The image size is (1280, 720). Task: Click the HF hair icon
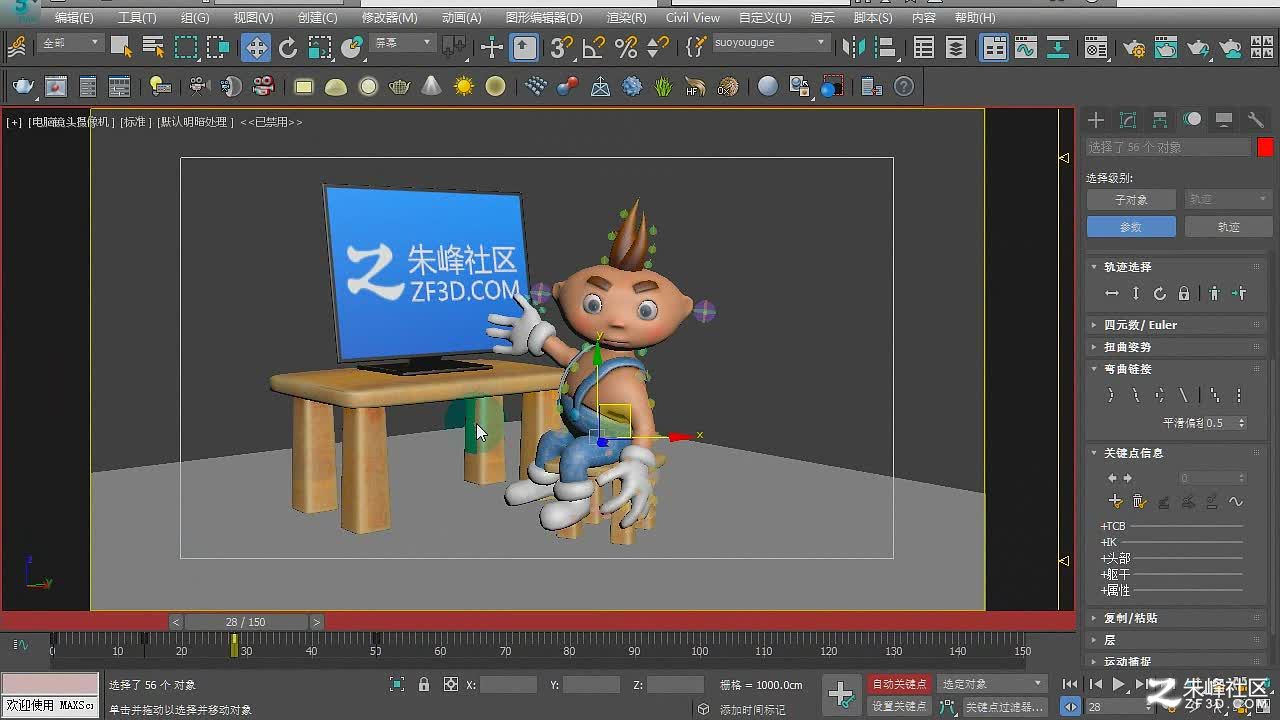click(696, 87)
